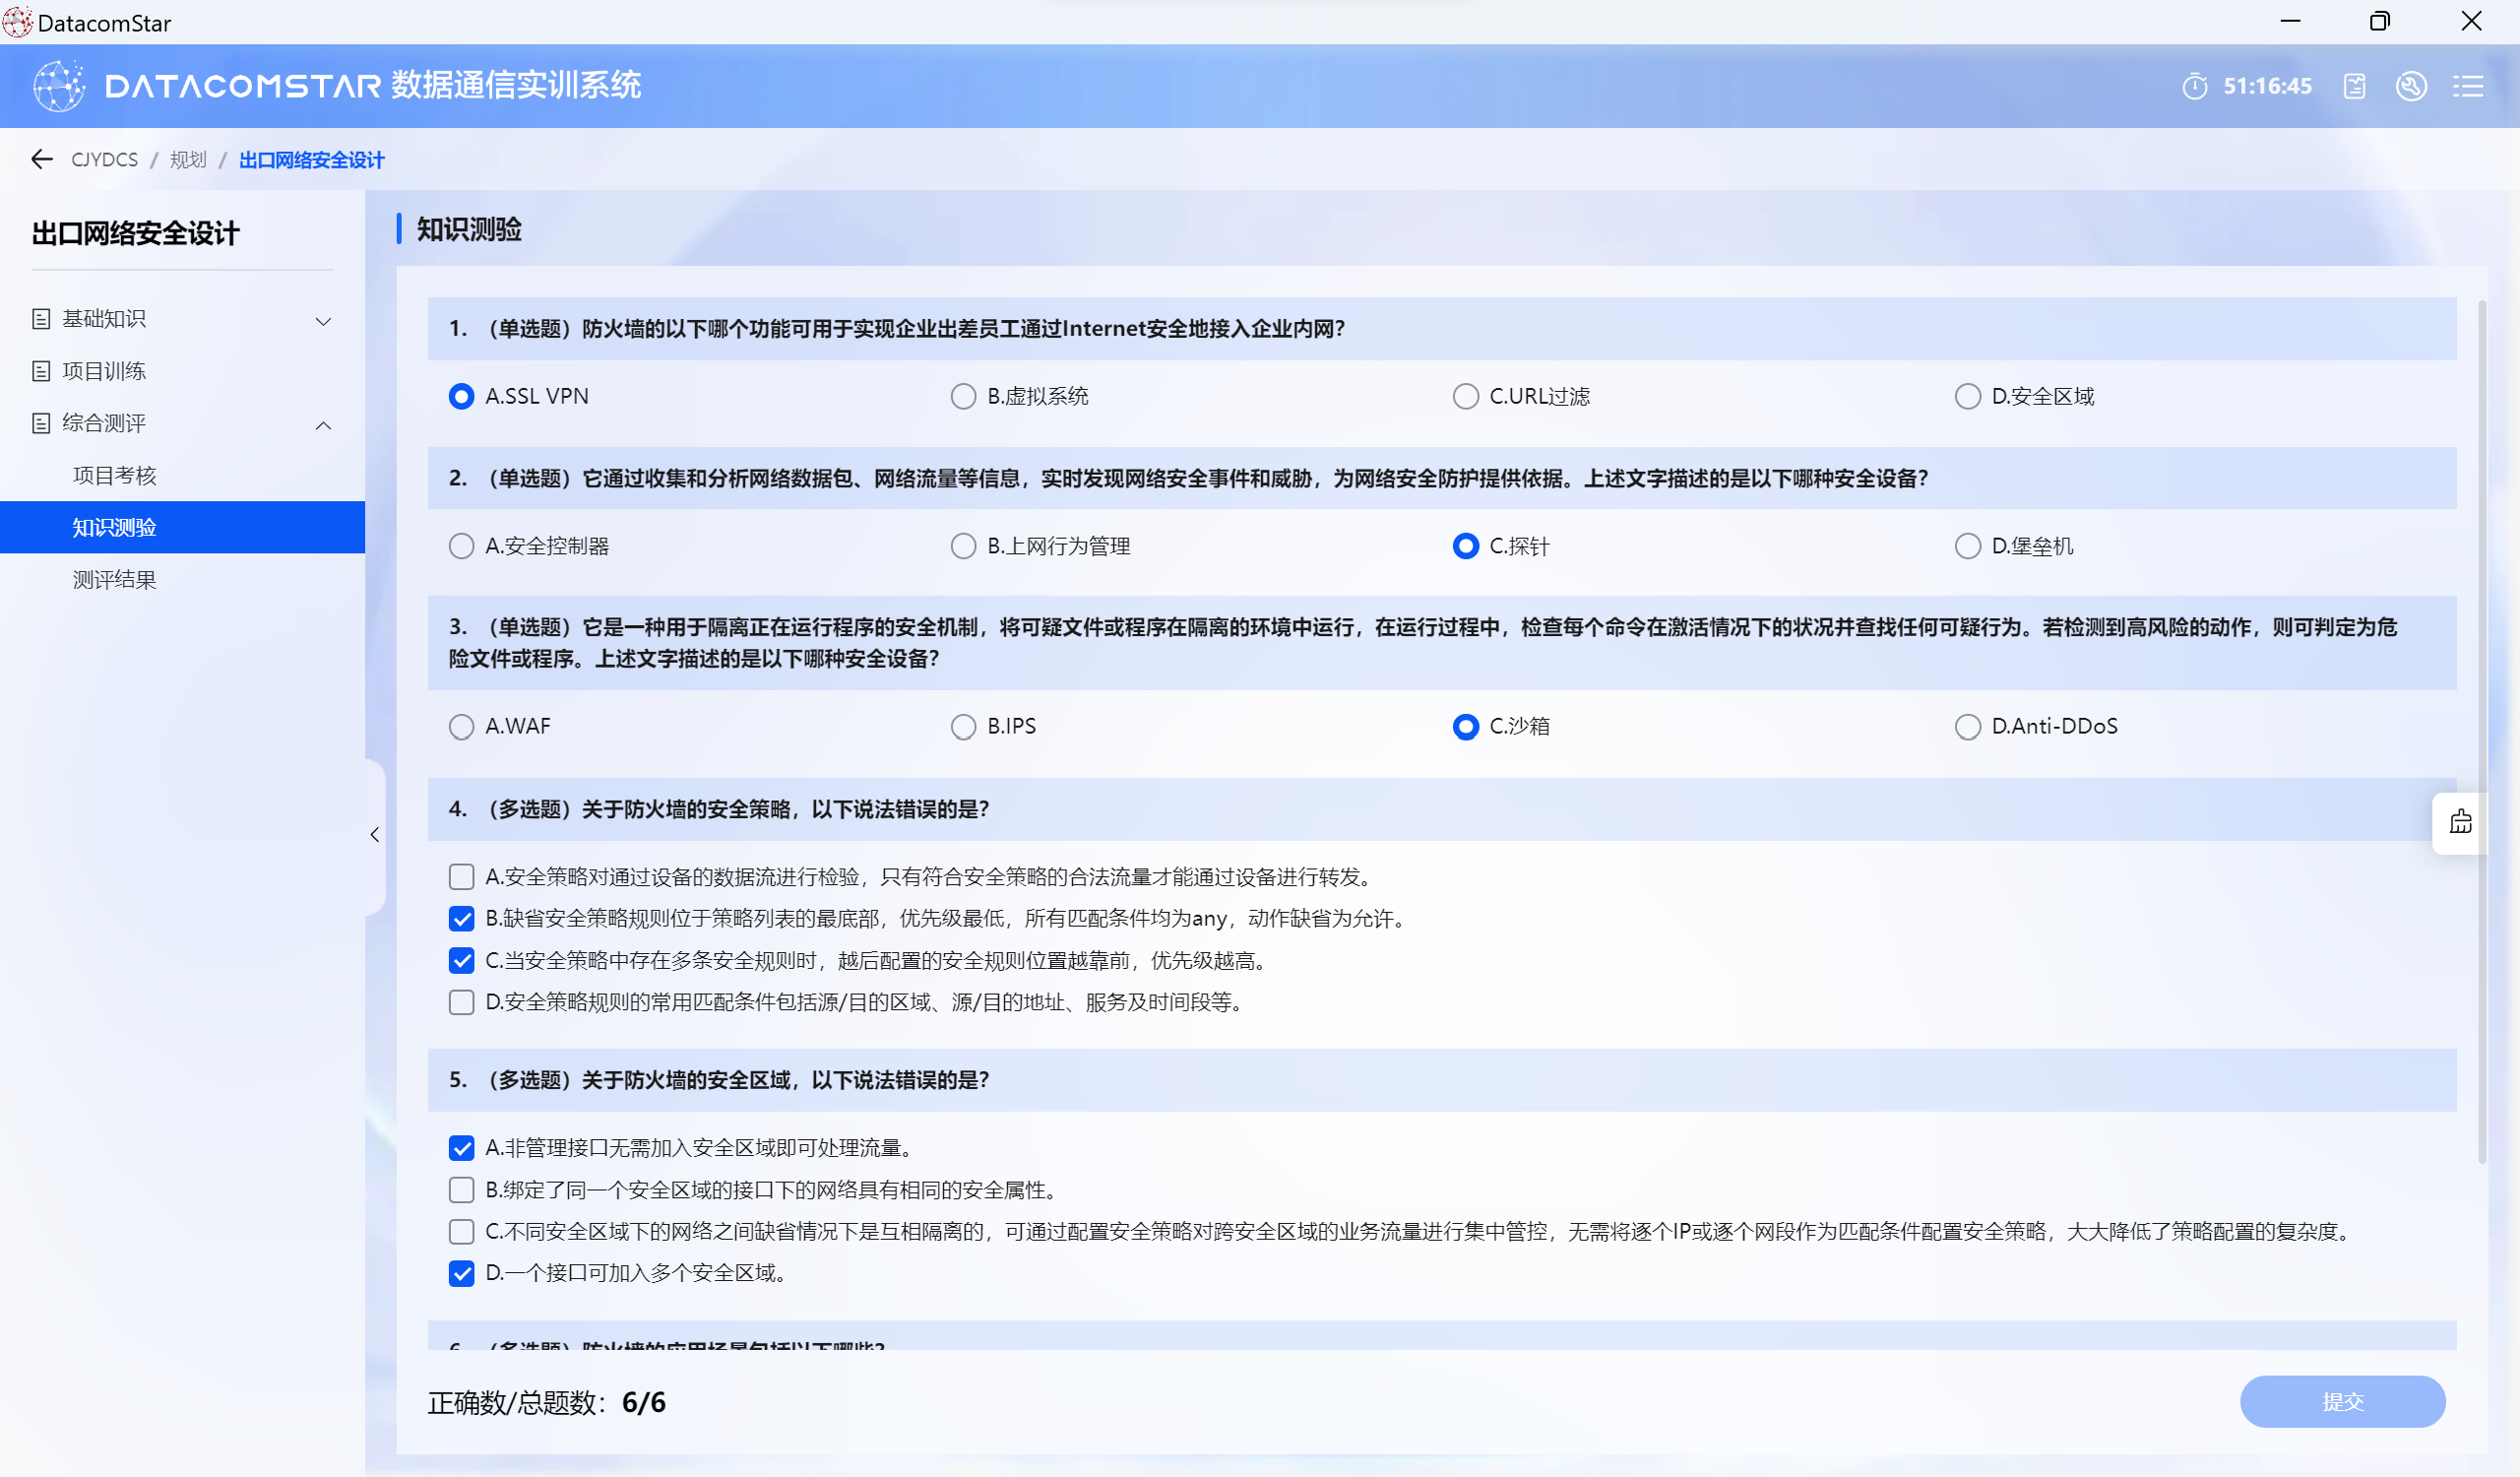
Task: Click the 提交 submit button
Action: pos(2342,1401)
